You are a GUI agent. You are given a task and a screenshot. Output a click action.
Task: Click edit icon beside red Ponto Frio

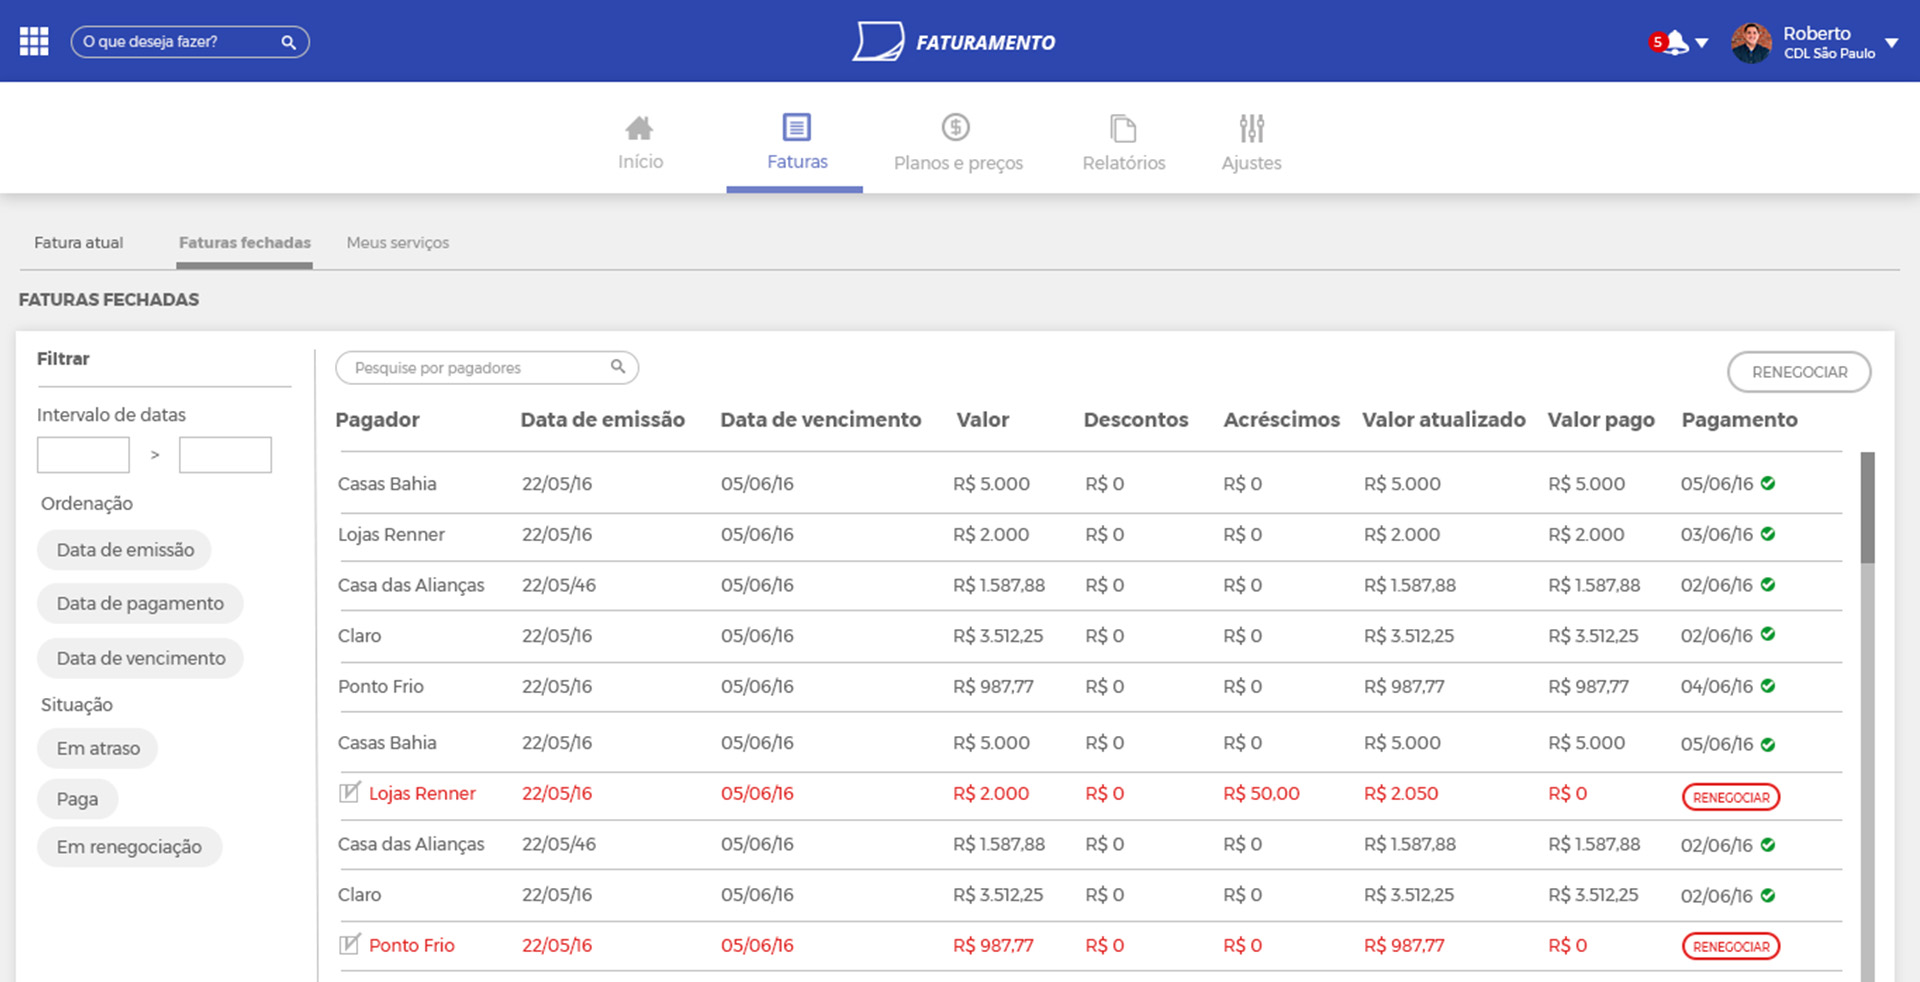pyautogui.click(x=349, y=943)
